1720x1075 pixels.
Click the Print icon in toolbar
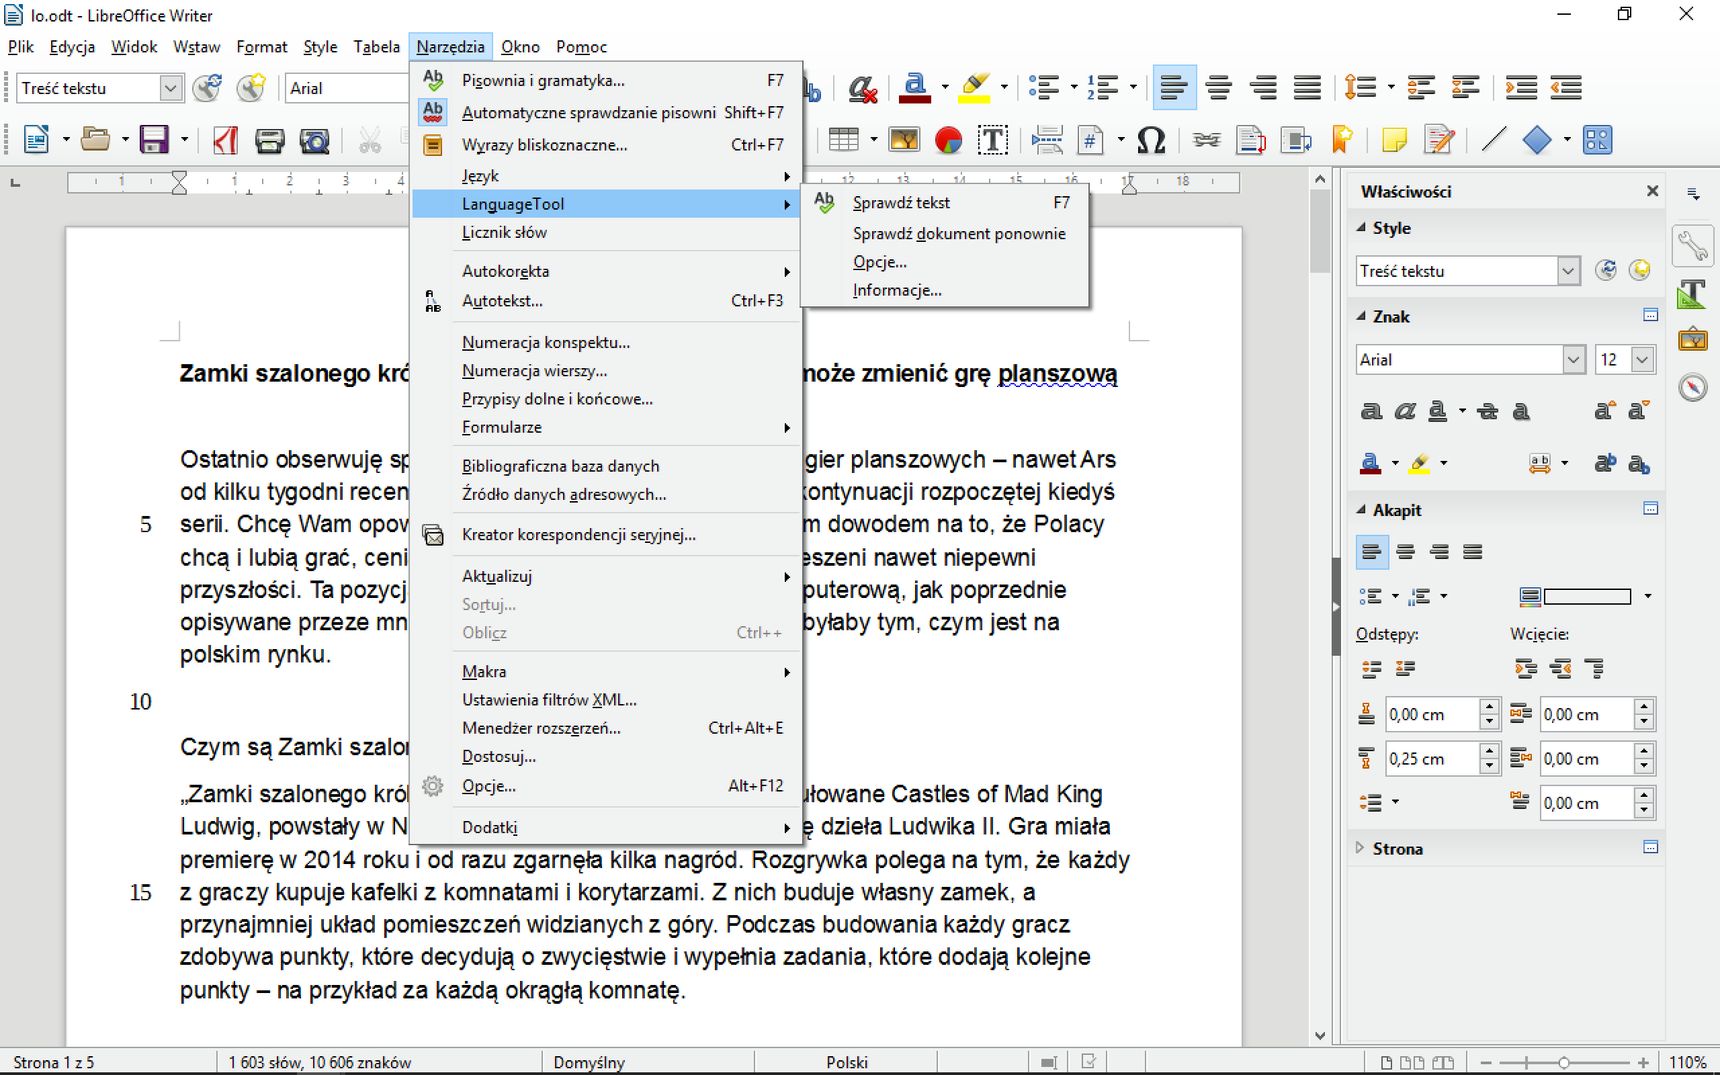pyautogui.click(x=269, y=140)
